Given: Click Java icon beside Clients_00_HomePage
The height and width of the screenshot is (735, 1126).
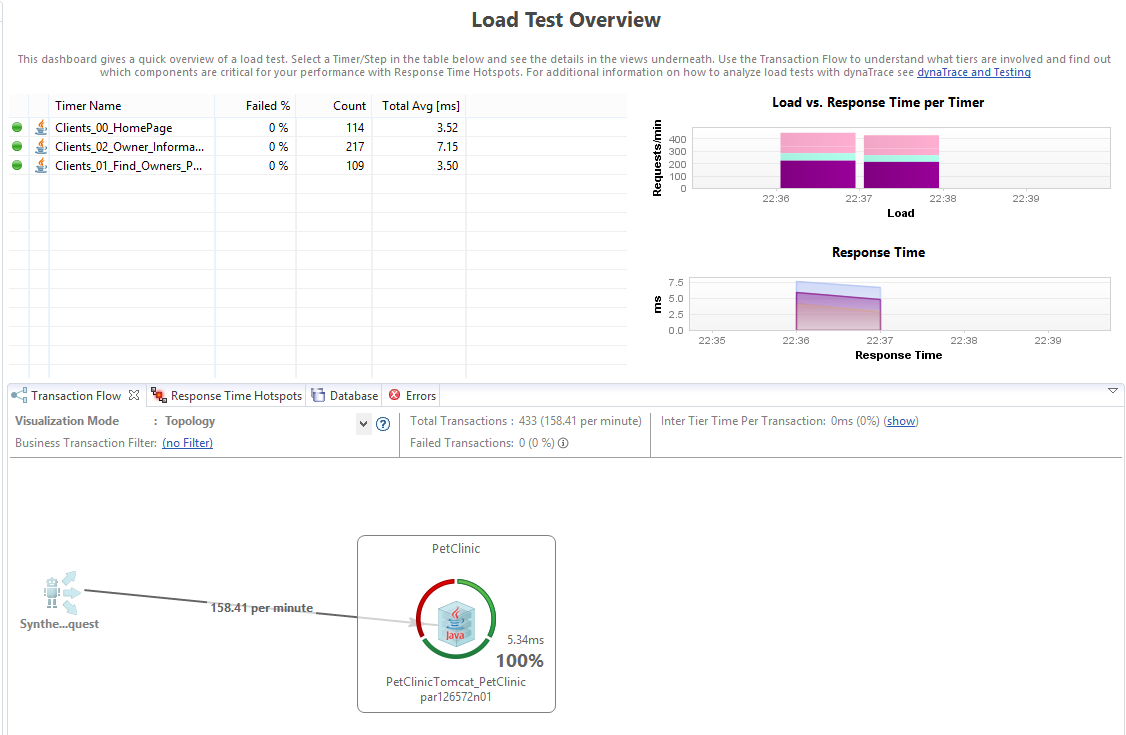Looking at the screenshot, I should tap(41, 128).
